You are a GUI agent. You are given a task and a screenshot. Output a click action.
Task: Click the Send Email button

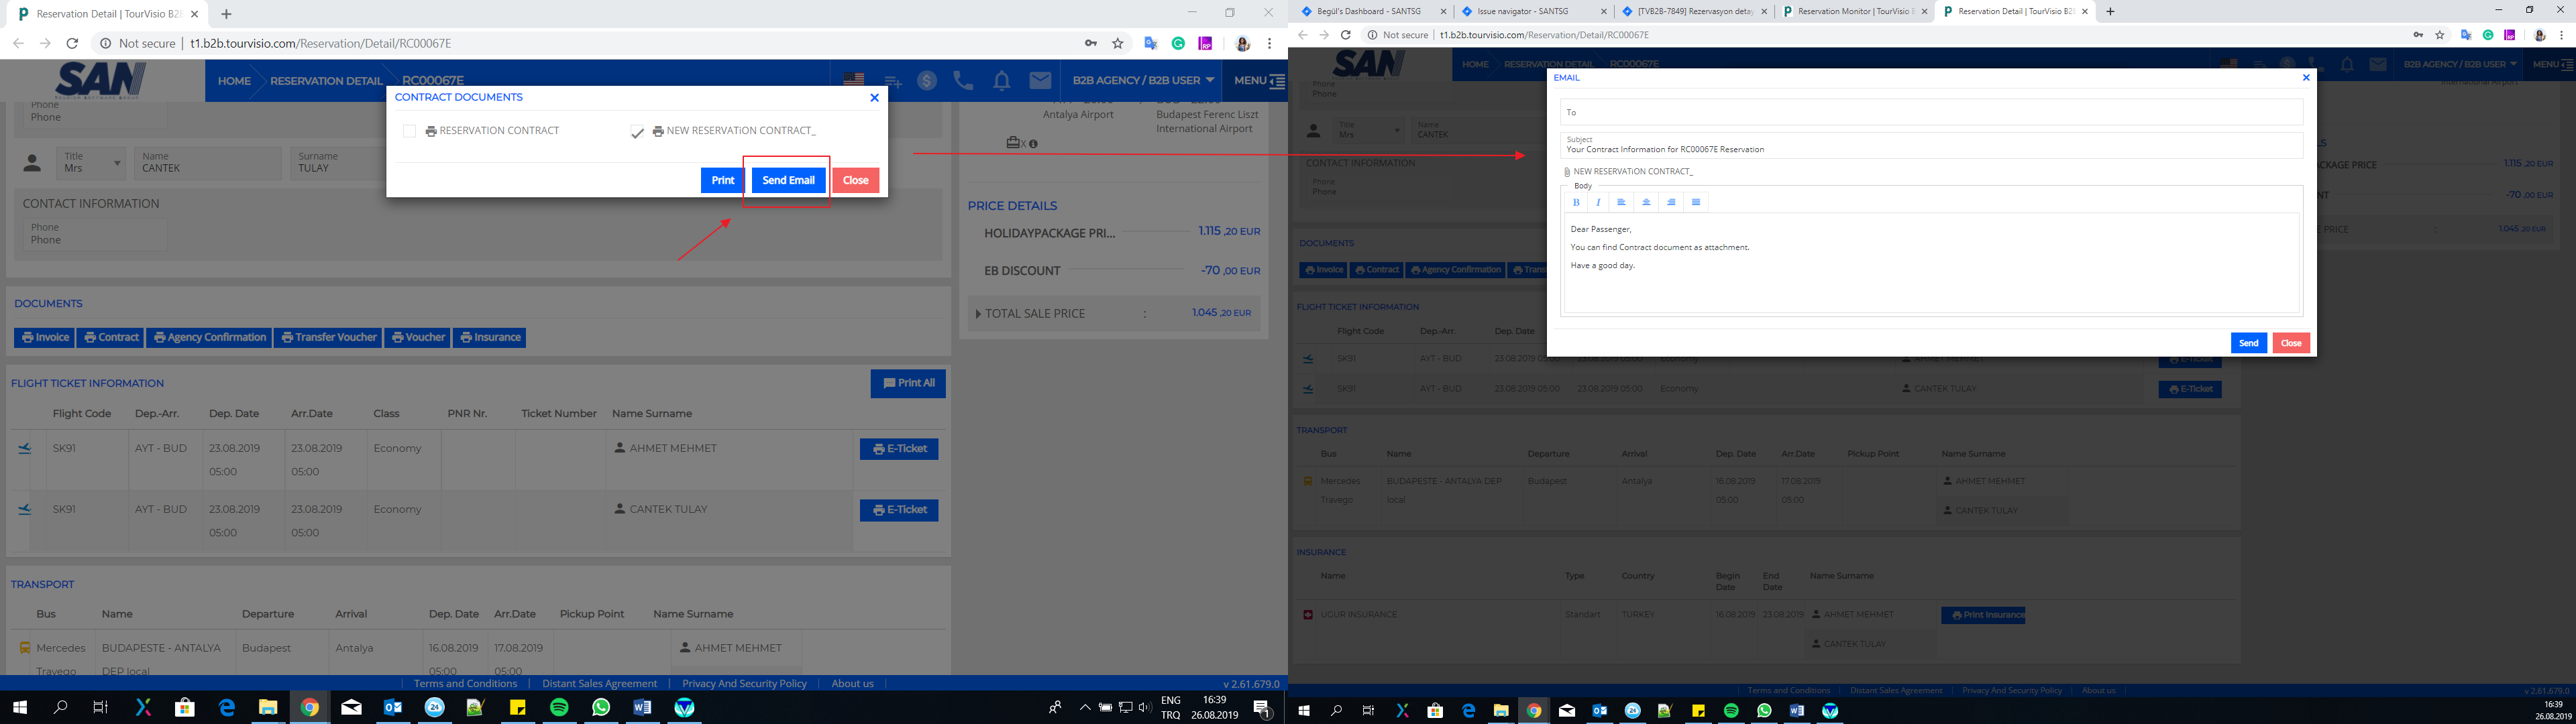[788, 180]
